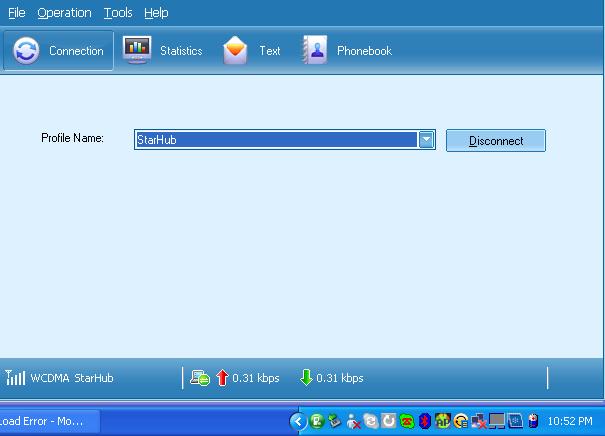Open the Tools menu
The width and height of the screenshot is (605, 436).
tap(118, 13)
